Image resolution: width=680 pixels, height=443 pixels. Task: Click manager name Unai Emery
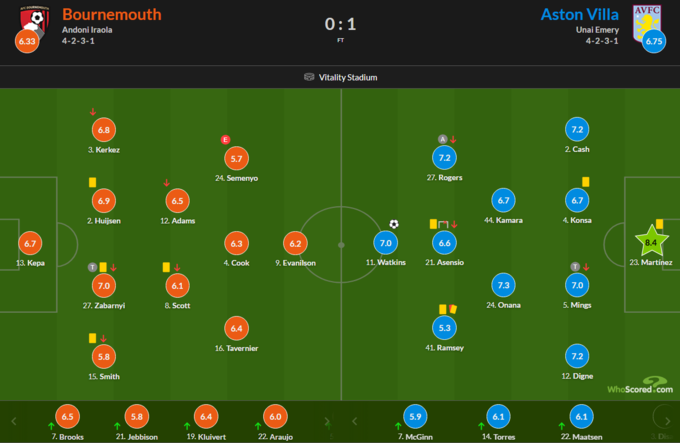click(x=598, y=32)
